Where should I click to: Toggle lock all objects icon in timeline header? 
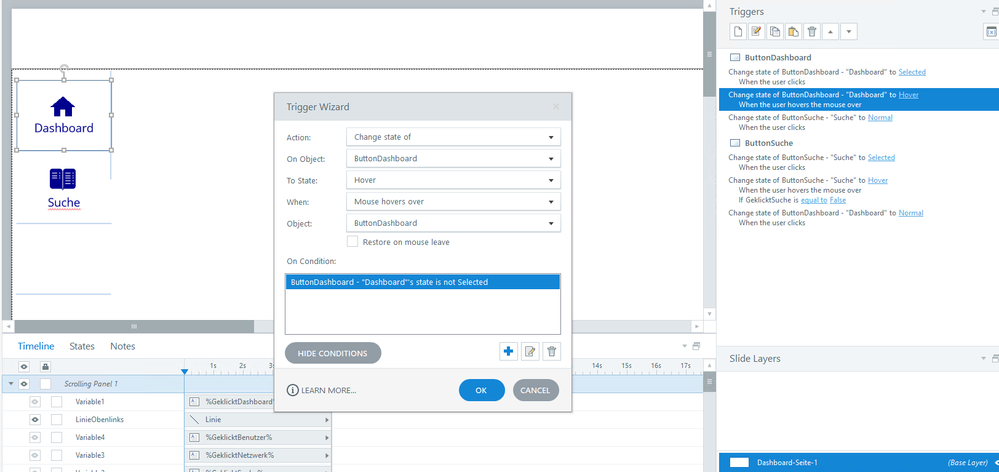[45, 366]
